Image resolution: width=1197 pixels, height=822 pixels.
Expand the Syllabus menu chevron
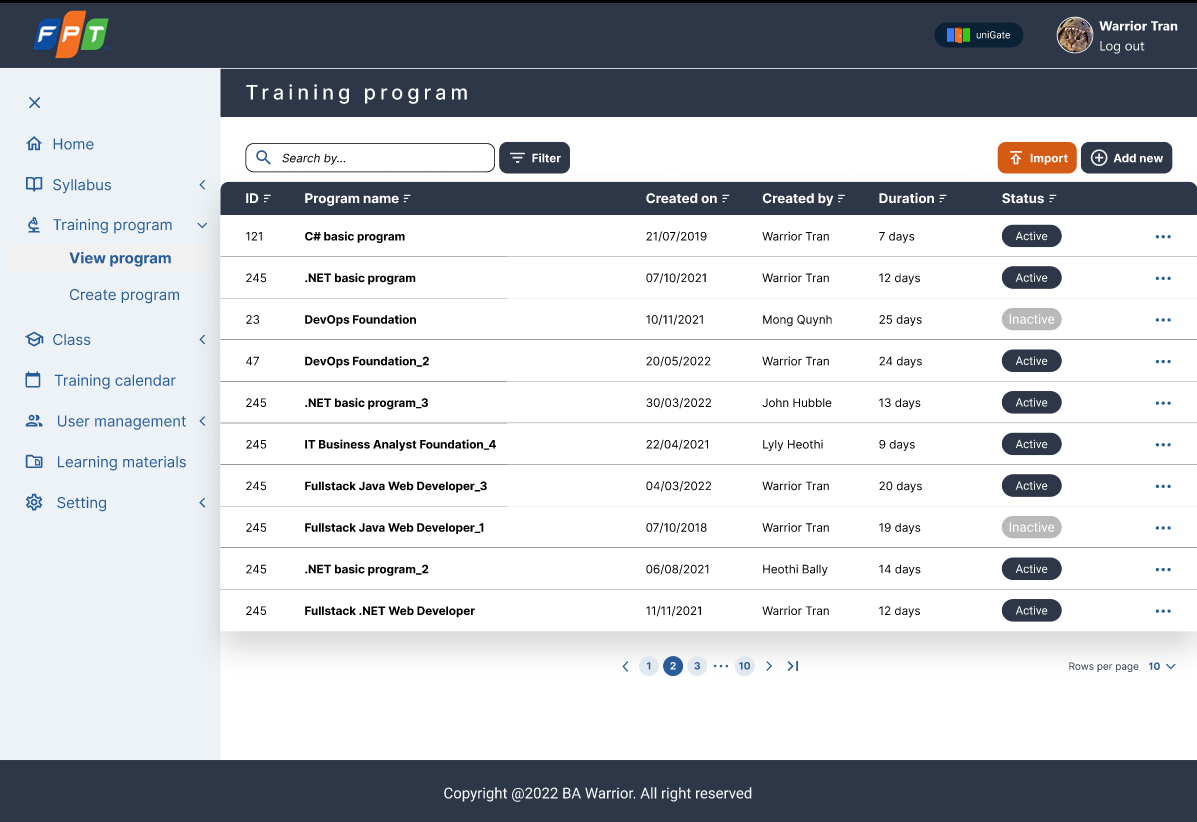(x=202, y=185)
